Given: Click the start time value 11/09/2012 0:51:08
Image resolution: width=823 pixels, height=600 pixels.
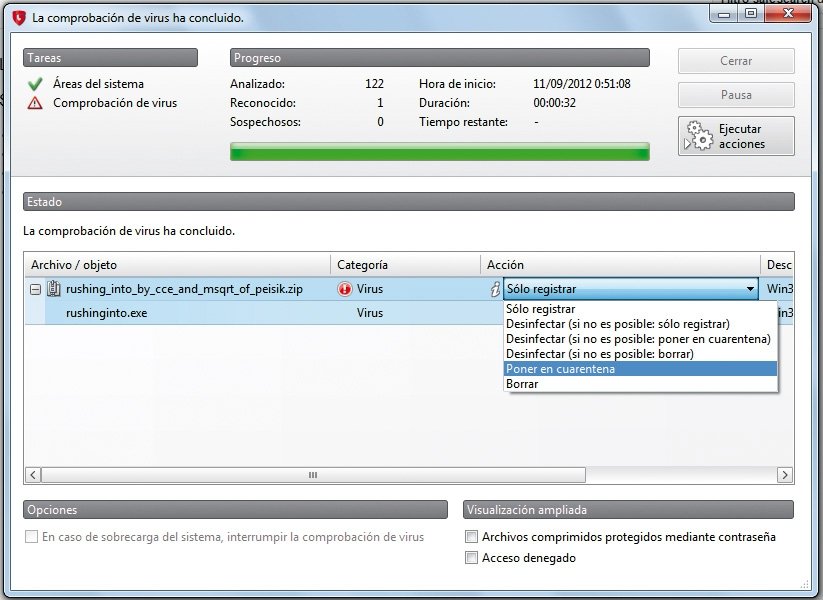Looking at the screenshot, I should coord(582,84).
